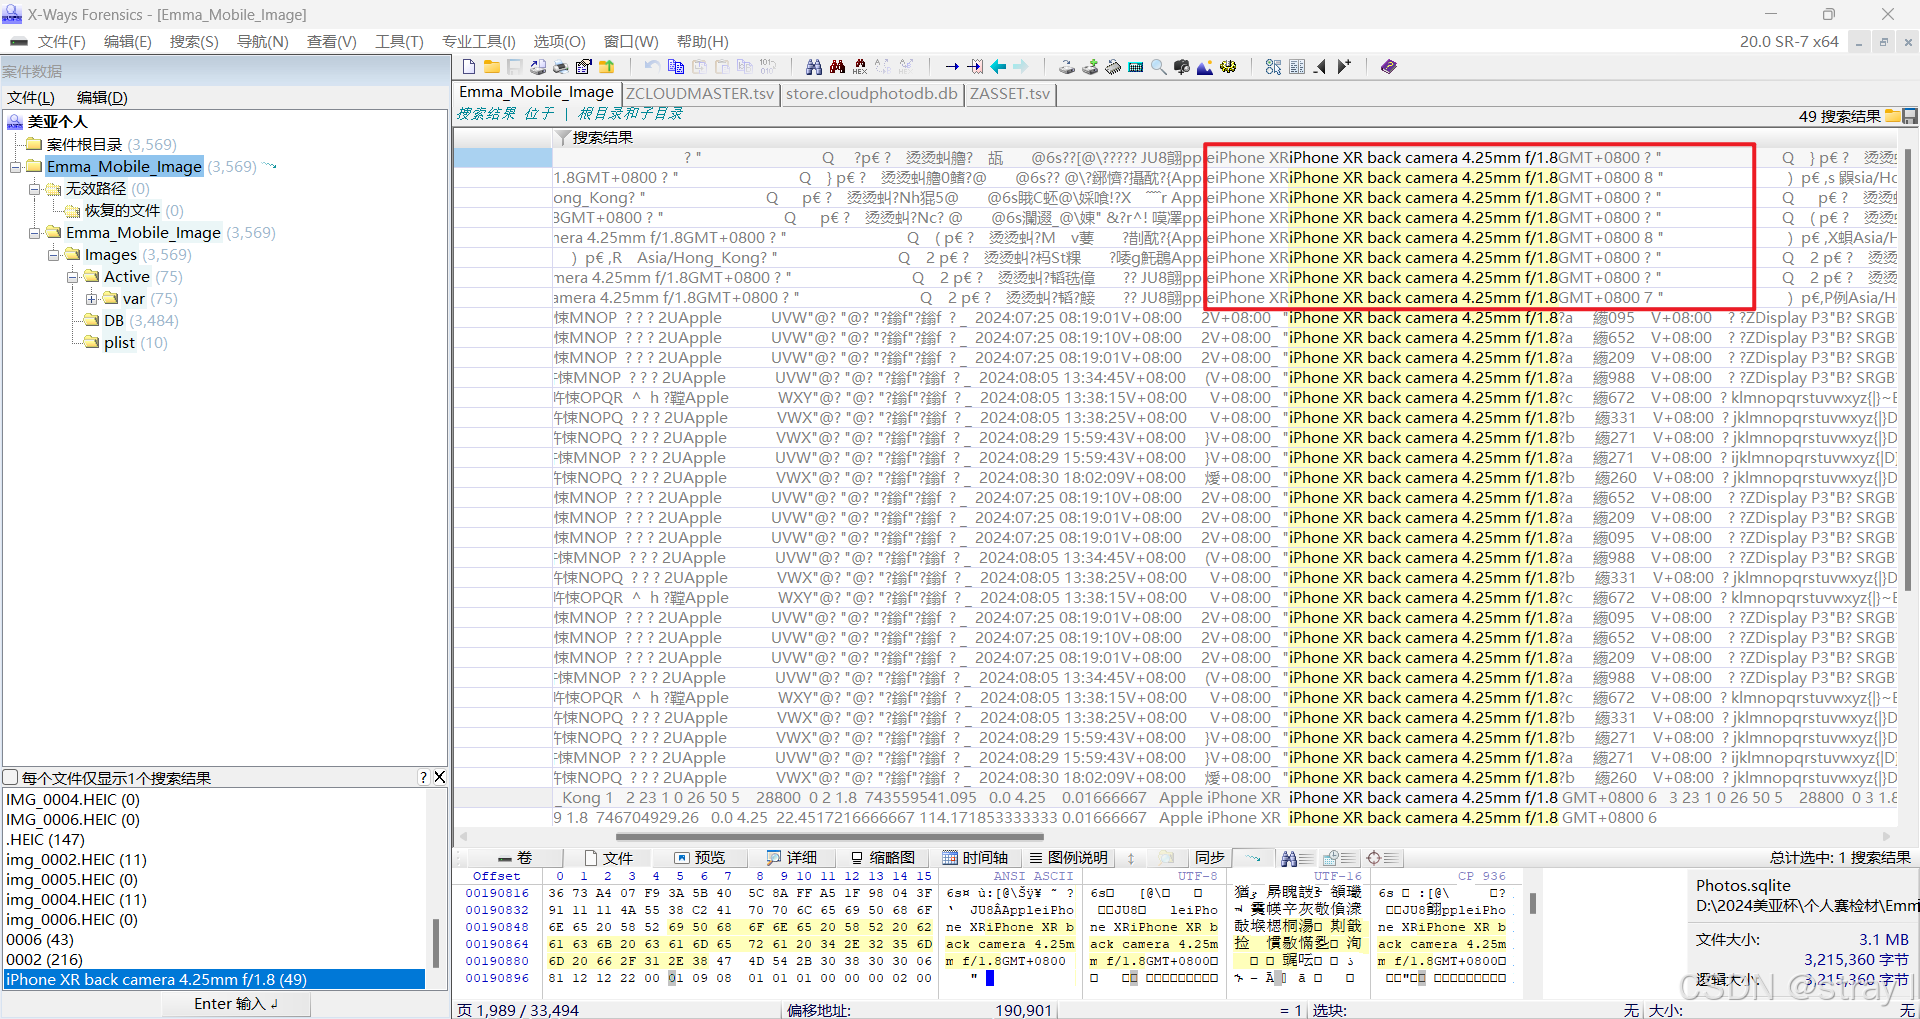Open the Specialist Tools menu

tap(479, 42)
